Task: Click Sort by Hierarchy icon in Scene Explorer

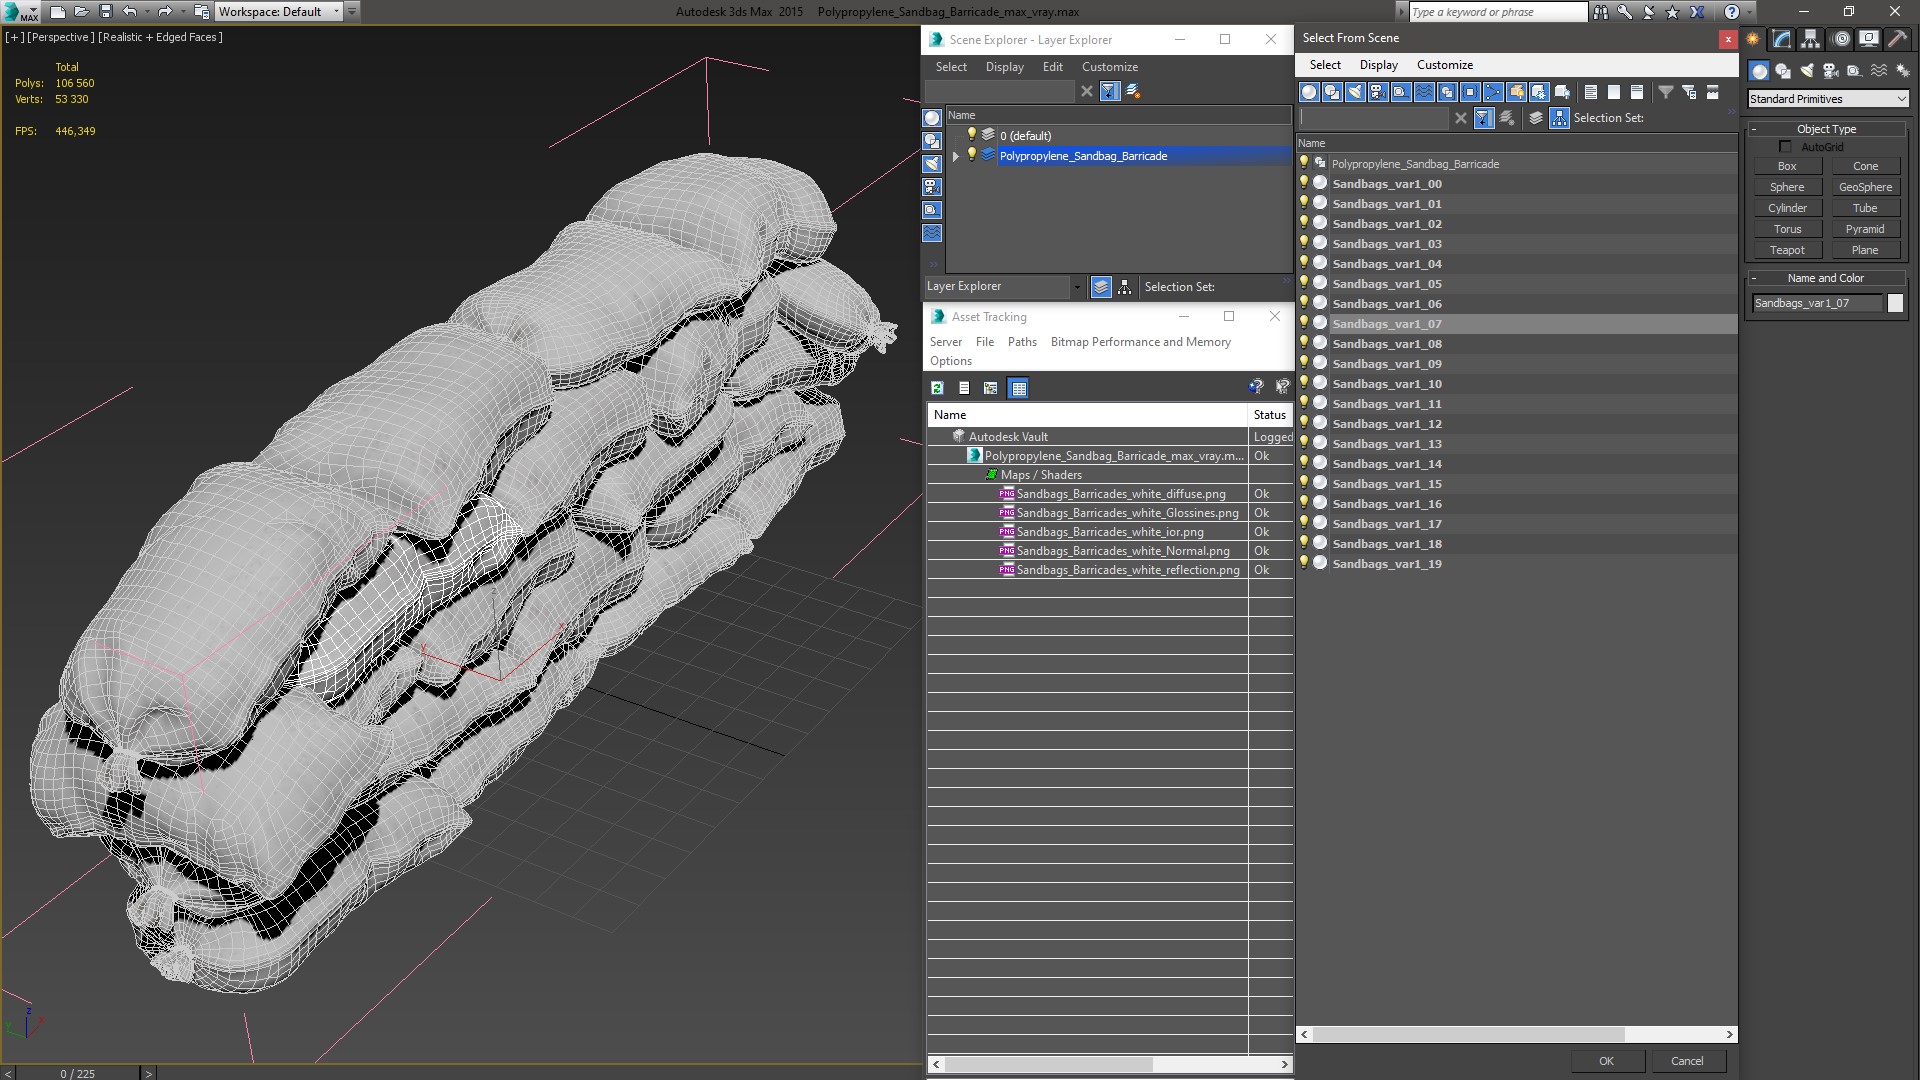Action: (1124, 287)
